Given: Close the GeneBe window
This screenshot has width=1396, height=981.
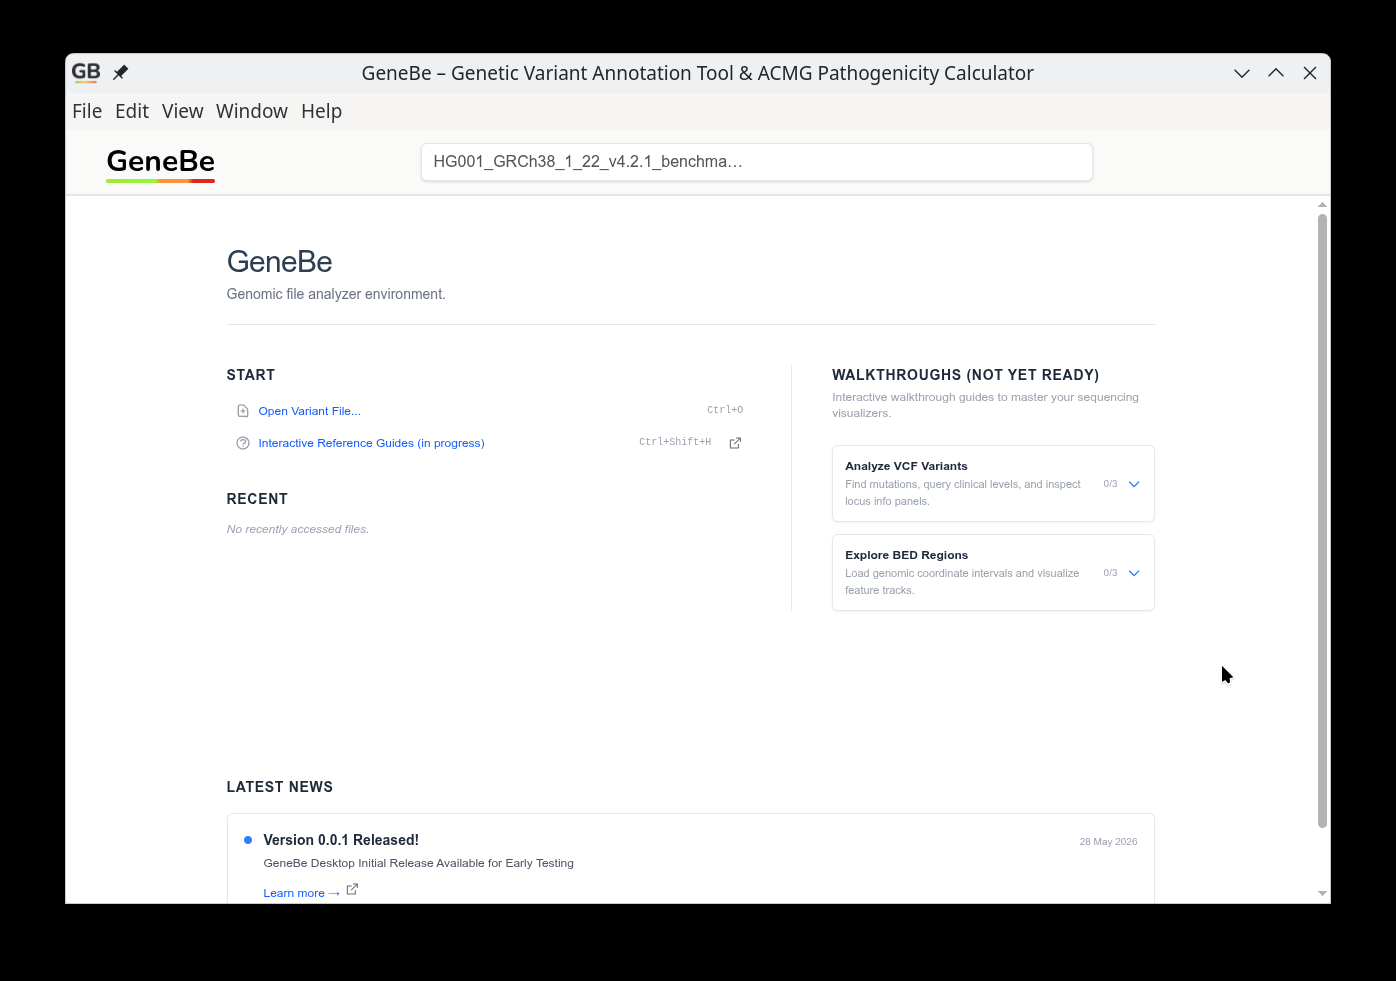Looking at the screenshot, I should pos(1310,73).
